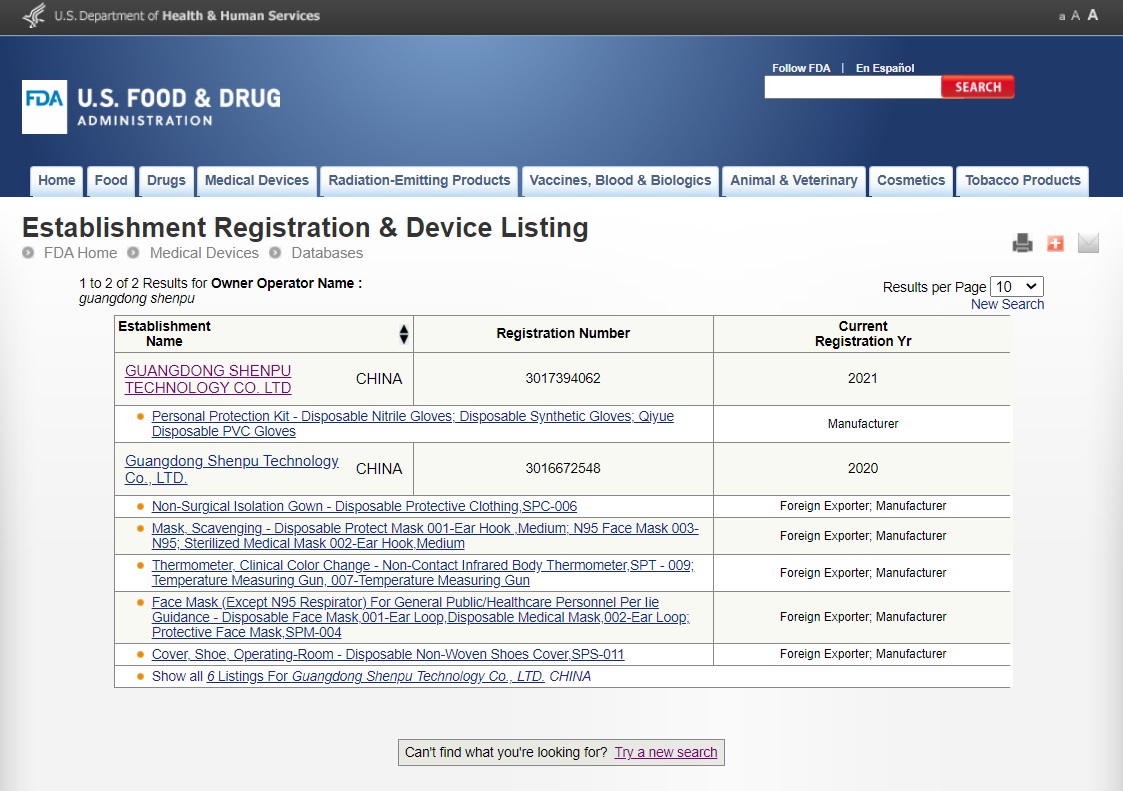
Task: Click U.S. Department of Health & Human Services text
Action: (x=187, y=16)
